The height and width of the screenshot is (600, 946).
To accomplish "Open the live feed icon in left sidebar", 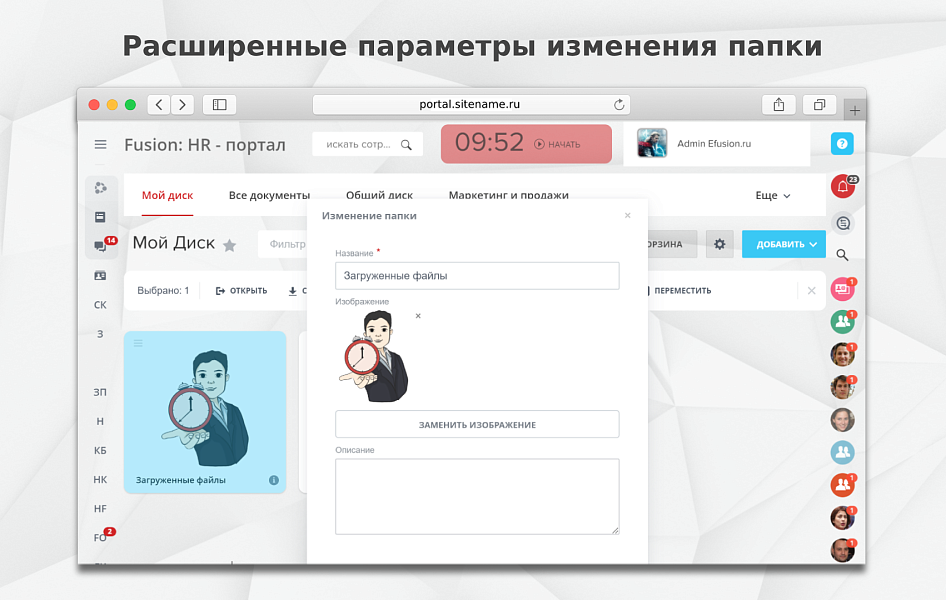I will pyautogui.click(x=100, y=187).
